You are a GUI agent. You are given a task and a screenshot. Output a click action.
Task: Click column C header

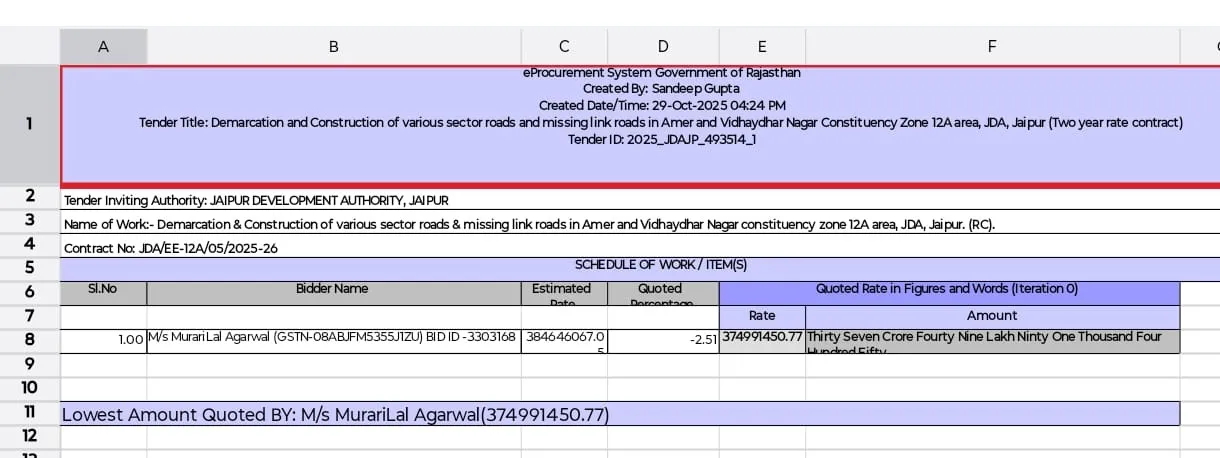[x=564, y=46]
